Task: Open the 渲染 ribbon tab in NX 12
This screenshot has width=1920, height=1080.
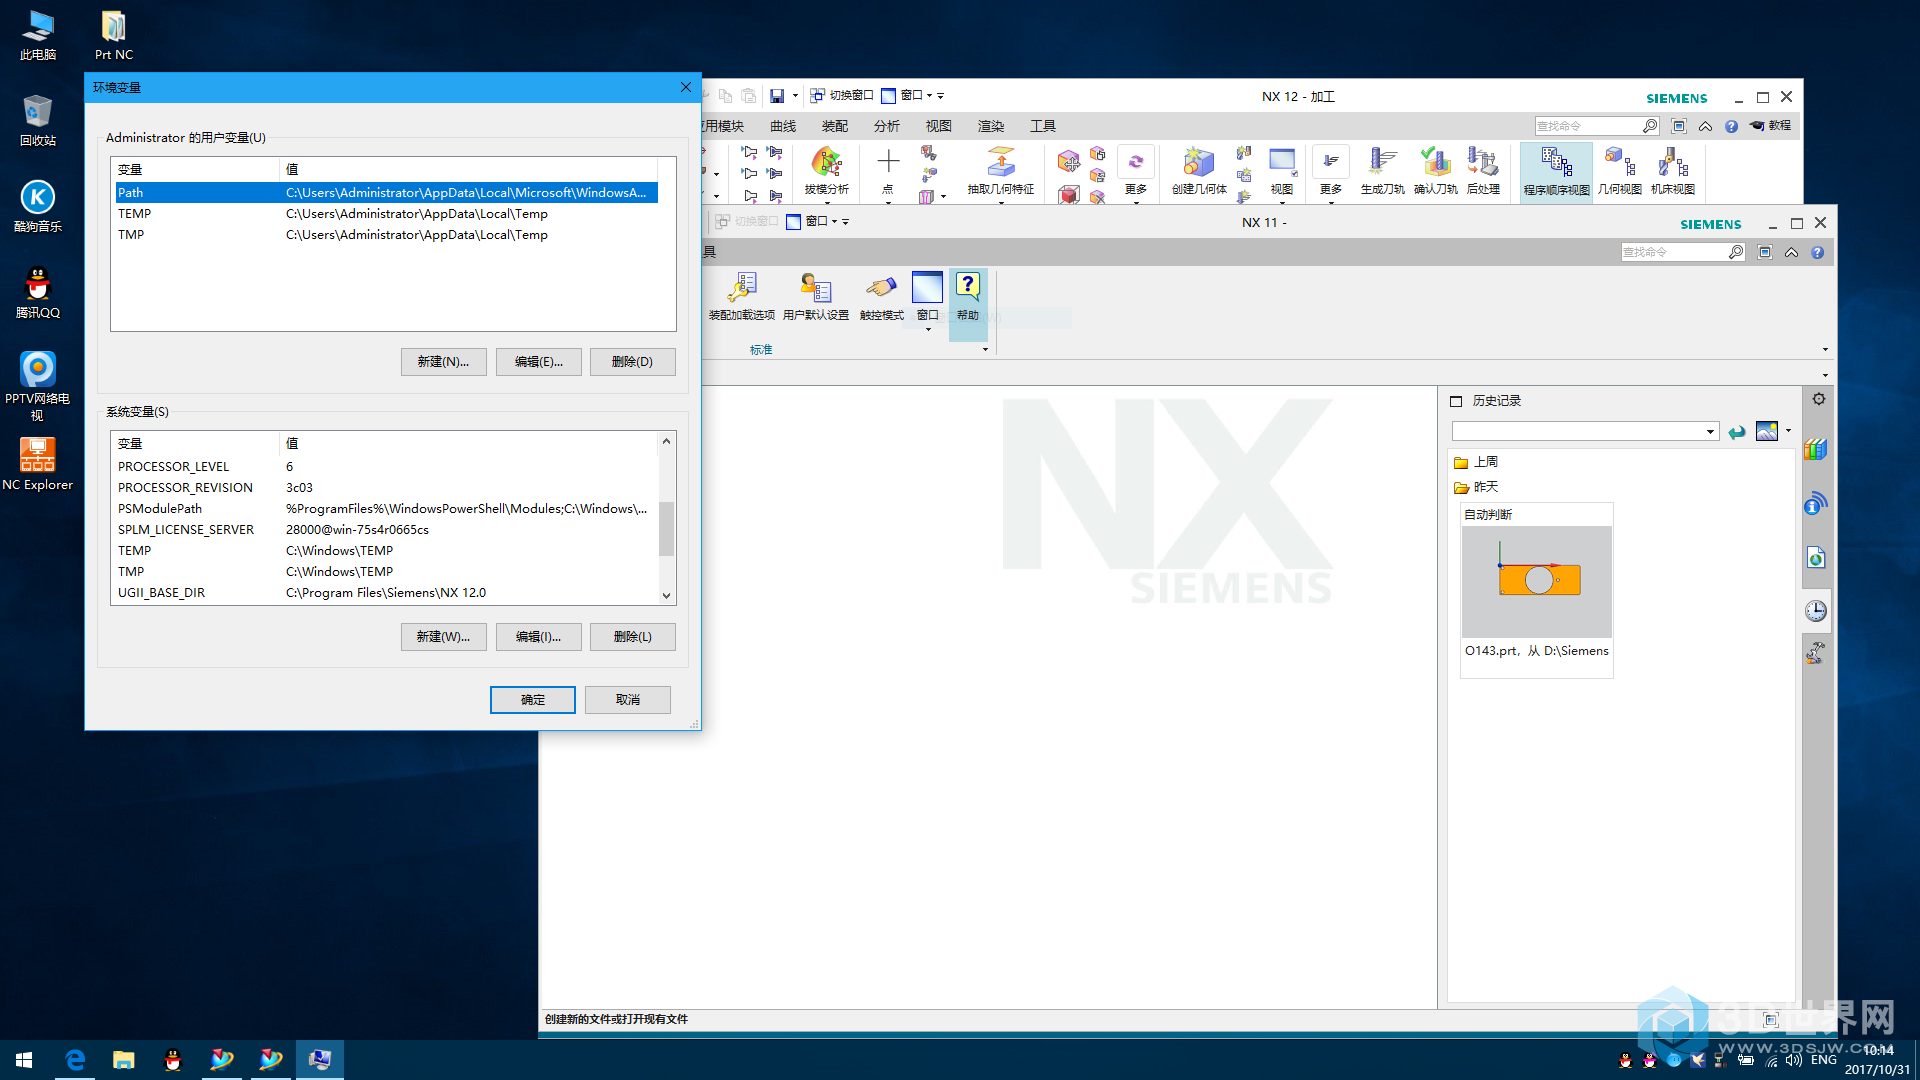Action: [x=991, y=126]
